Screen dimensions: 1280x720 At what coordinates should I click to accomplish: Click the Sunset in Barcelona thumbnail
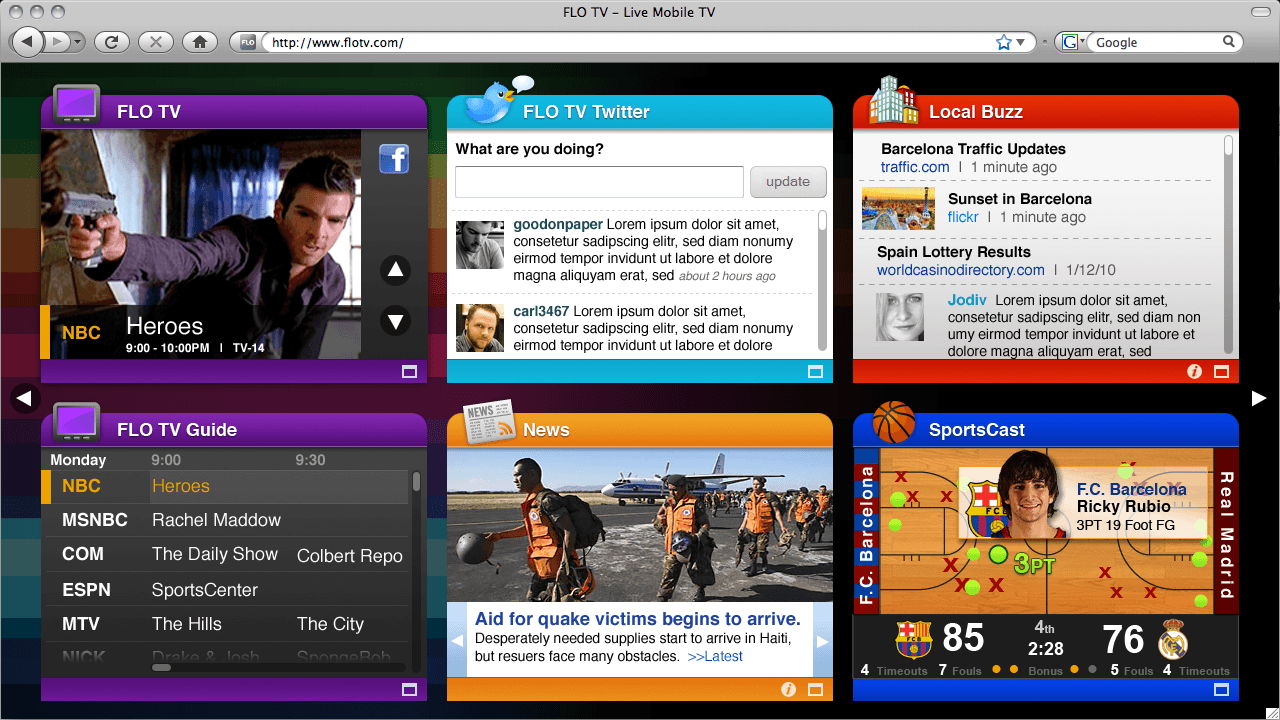point(898,209)
